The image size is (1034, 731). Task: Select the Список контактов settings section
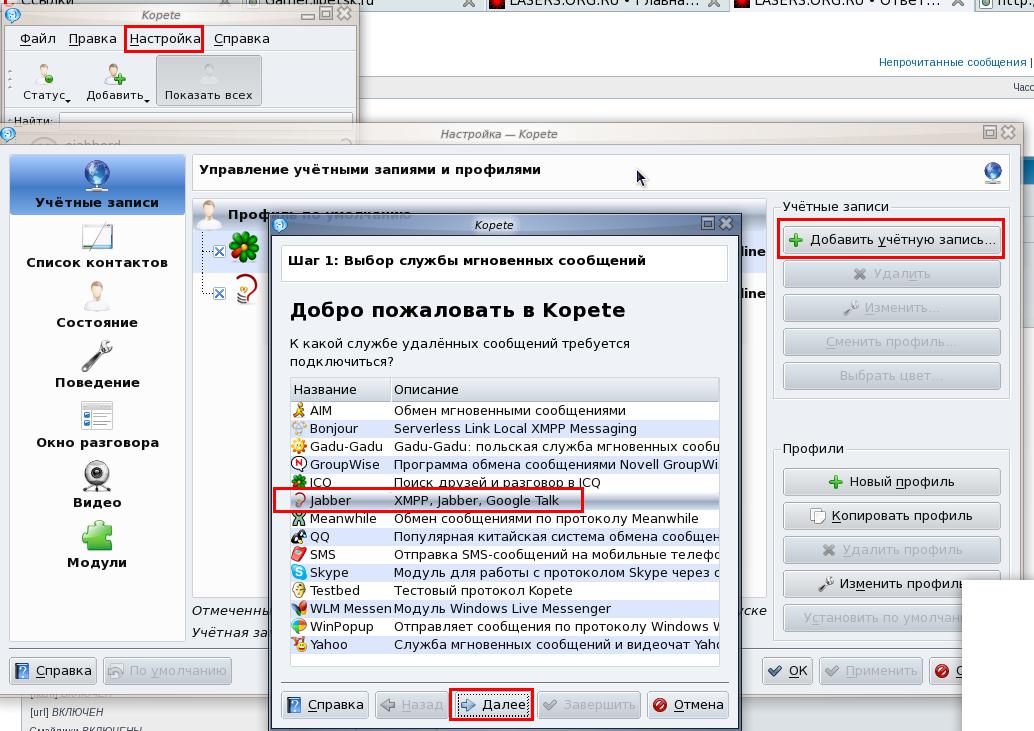[x=97, y=247]
